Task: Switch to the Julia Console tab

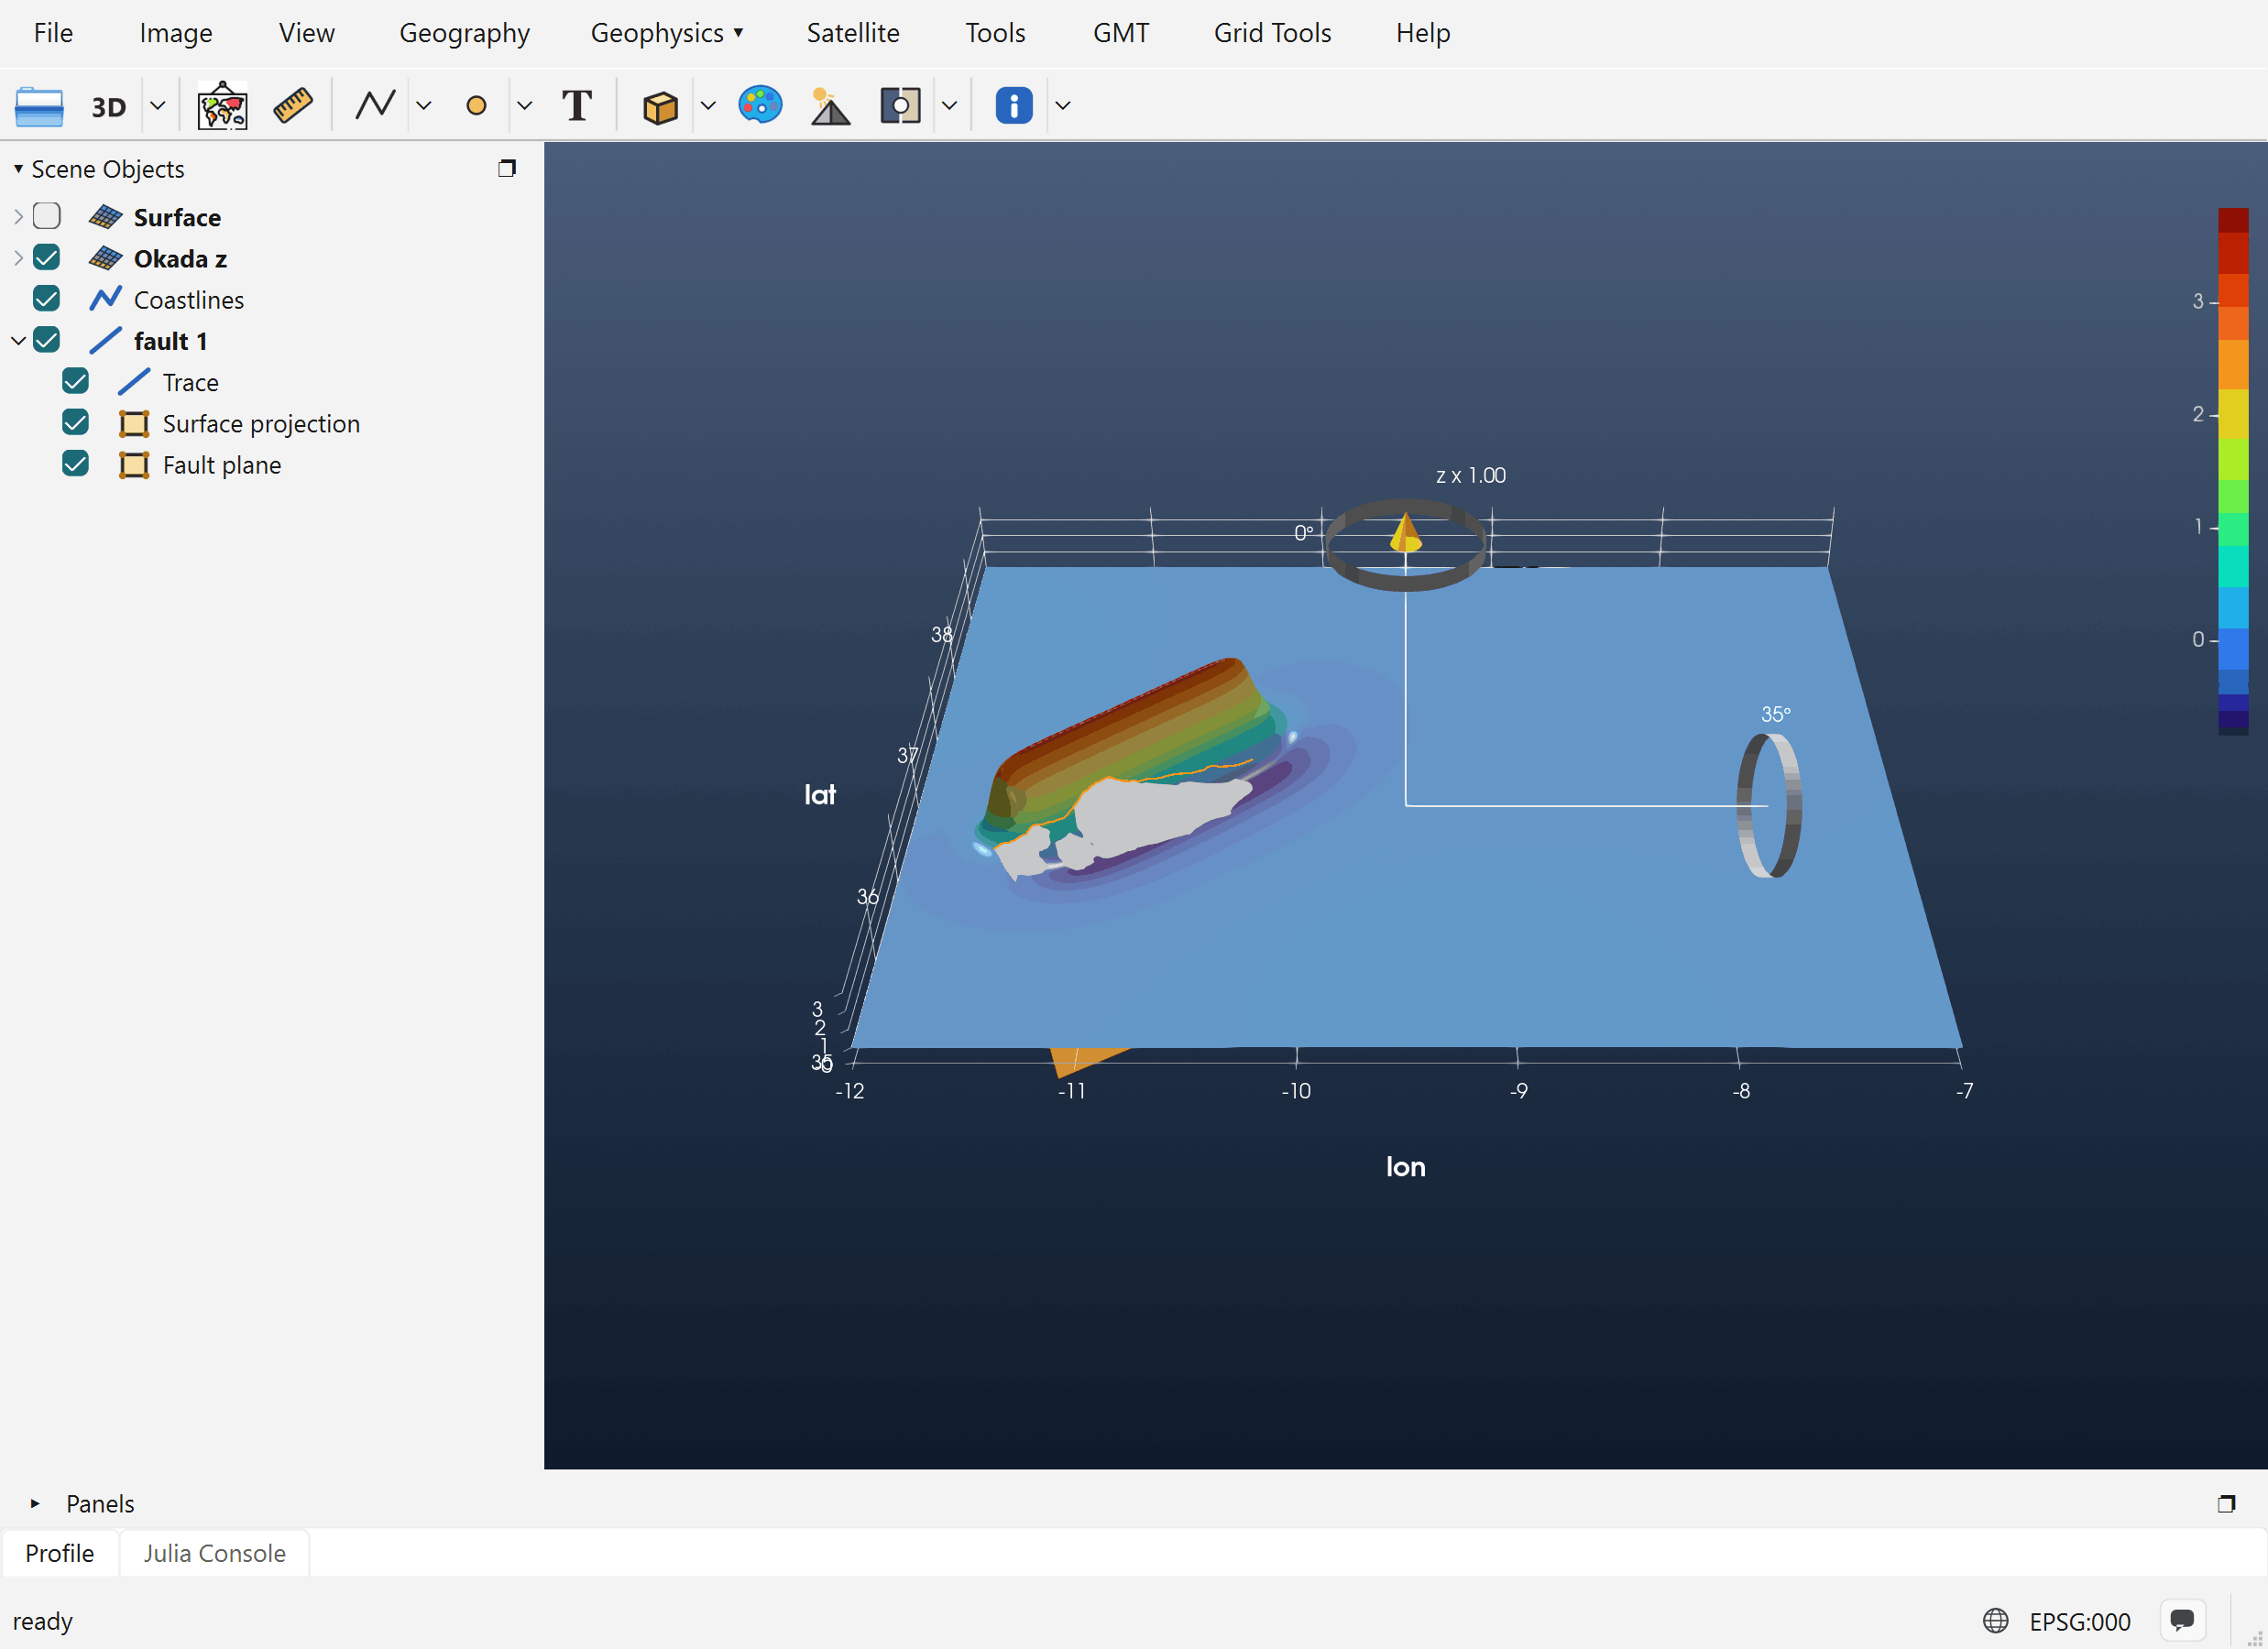Action: click(x=214, y=1553)
